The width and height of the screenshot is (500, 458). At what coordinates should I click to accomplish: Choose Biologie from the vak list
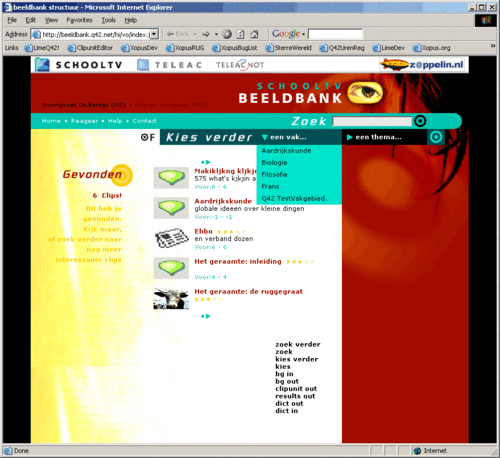[274, 163]
